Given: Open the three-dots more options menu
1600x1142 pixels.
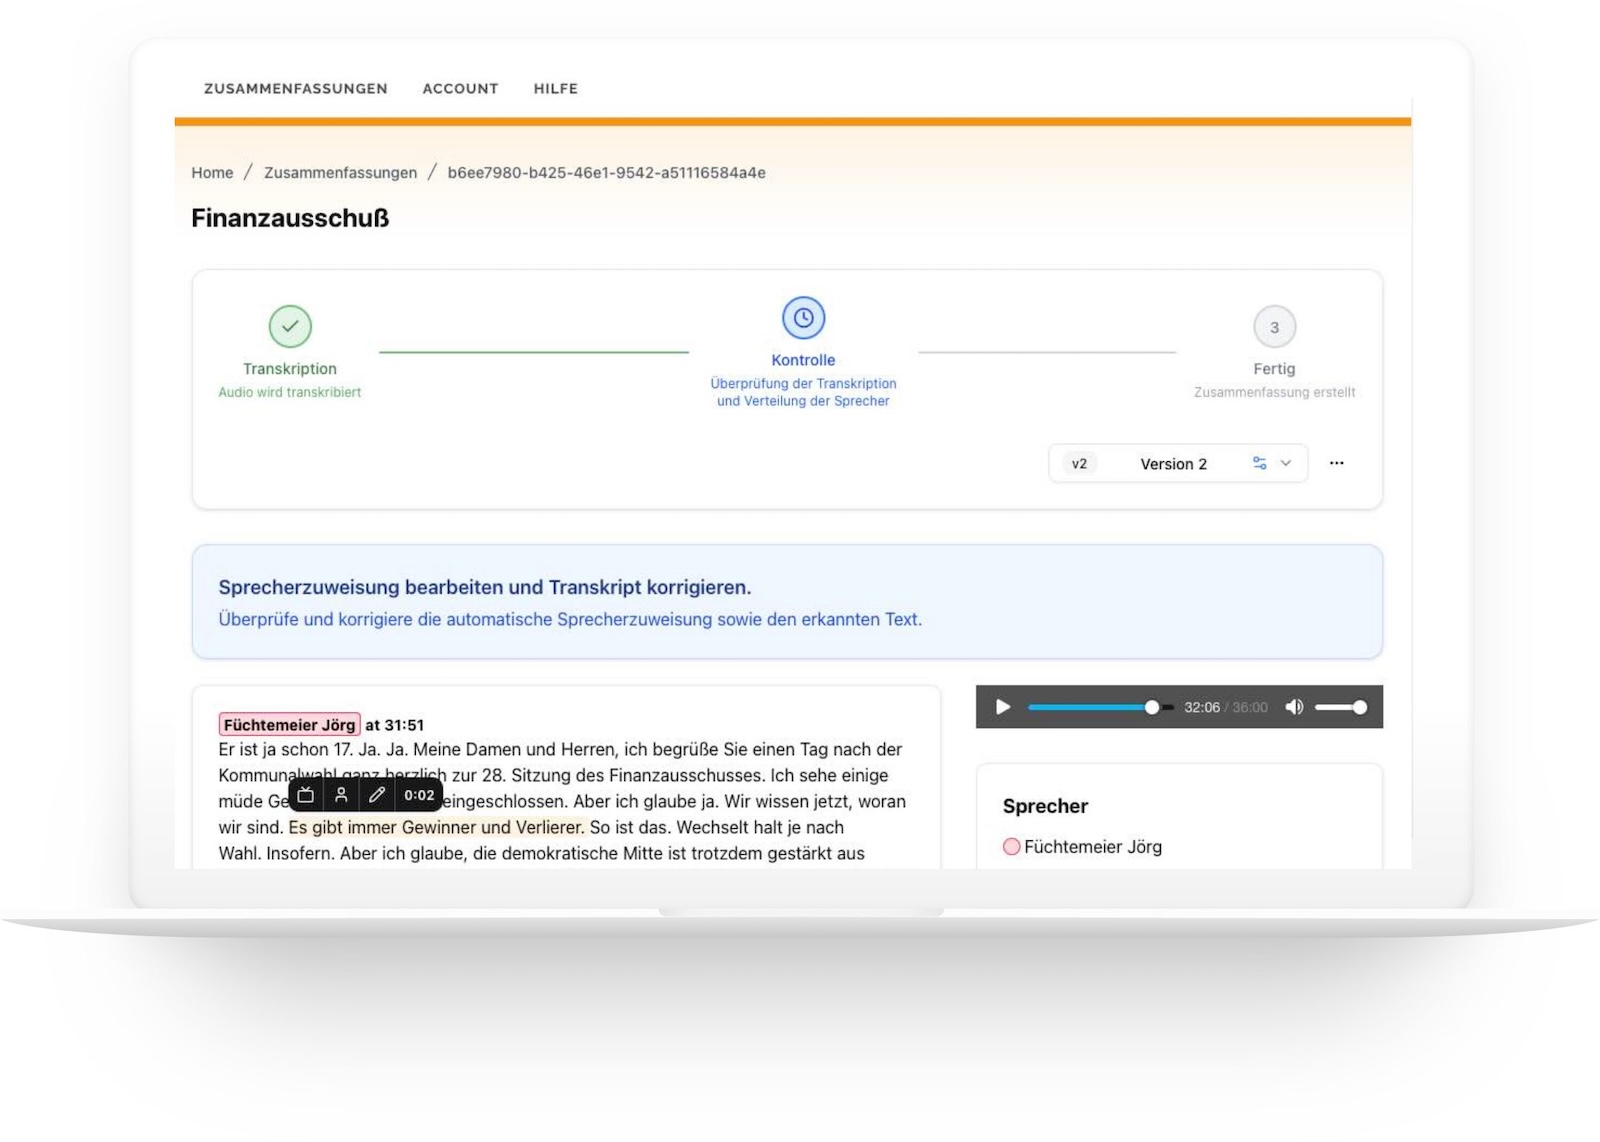Looking at the screenshot, I should (x=1337, y=463).
